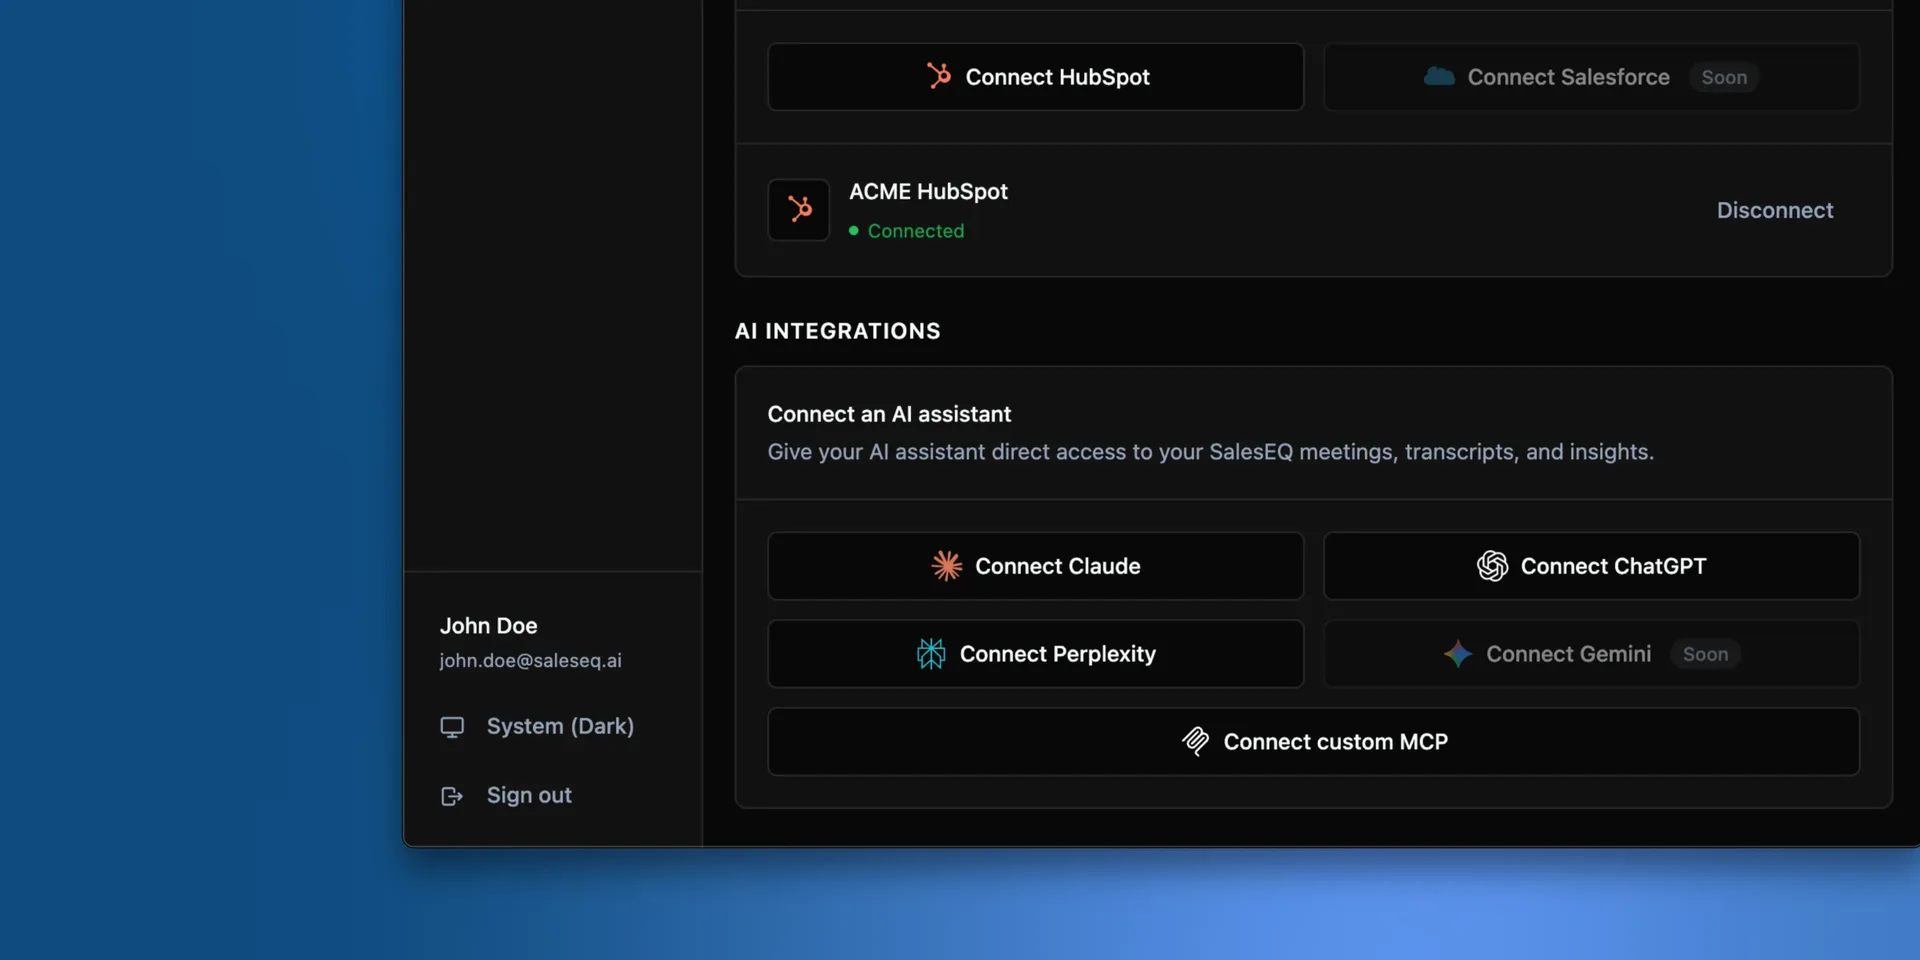Click the ACME HubSpot name
The width and height of the screenshot is (1920, 960).
[928, 191]
